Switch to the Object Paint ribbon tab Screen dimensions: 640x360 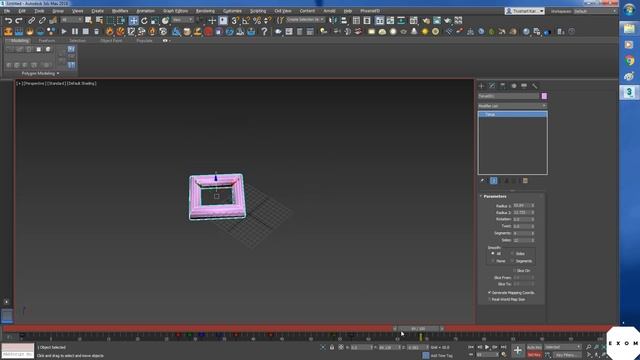111,41
